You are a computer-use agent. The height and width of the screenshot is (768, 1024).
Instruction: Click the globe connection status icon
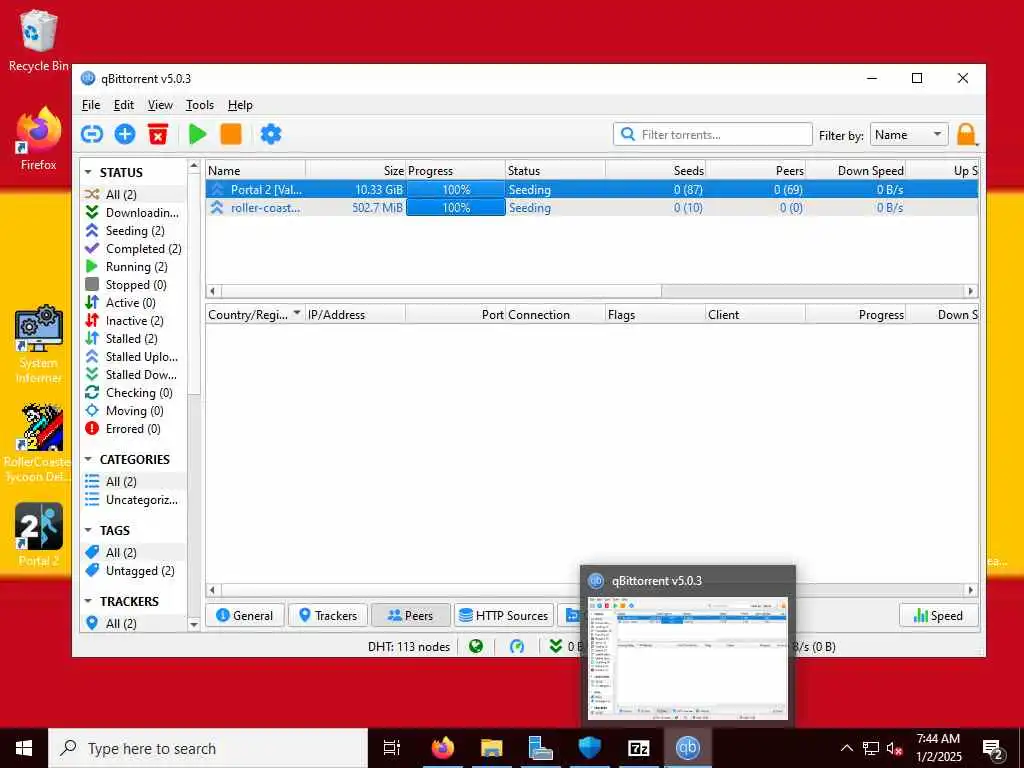[x=476, y=647]
